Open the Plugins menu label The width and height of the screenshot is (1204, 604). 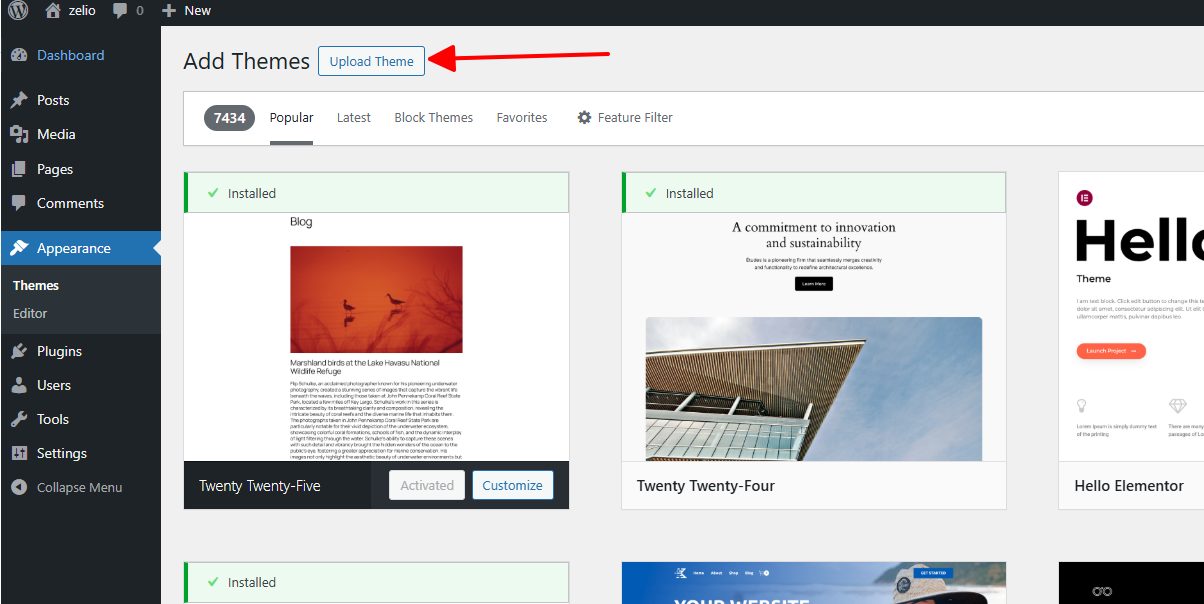point(59,351)
